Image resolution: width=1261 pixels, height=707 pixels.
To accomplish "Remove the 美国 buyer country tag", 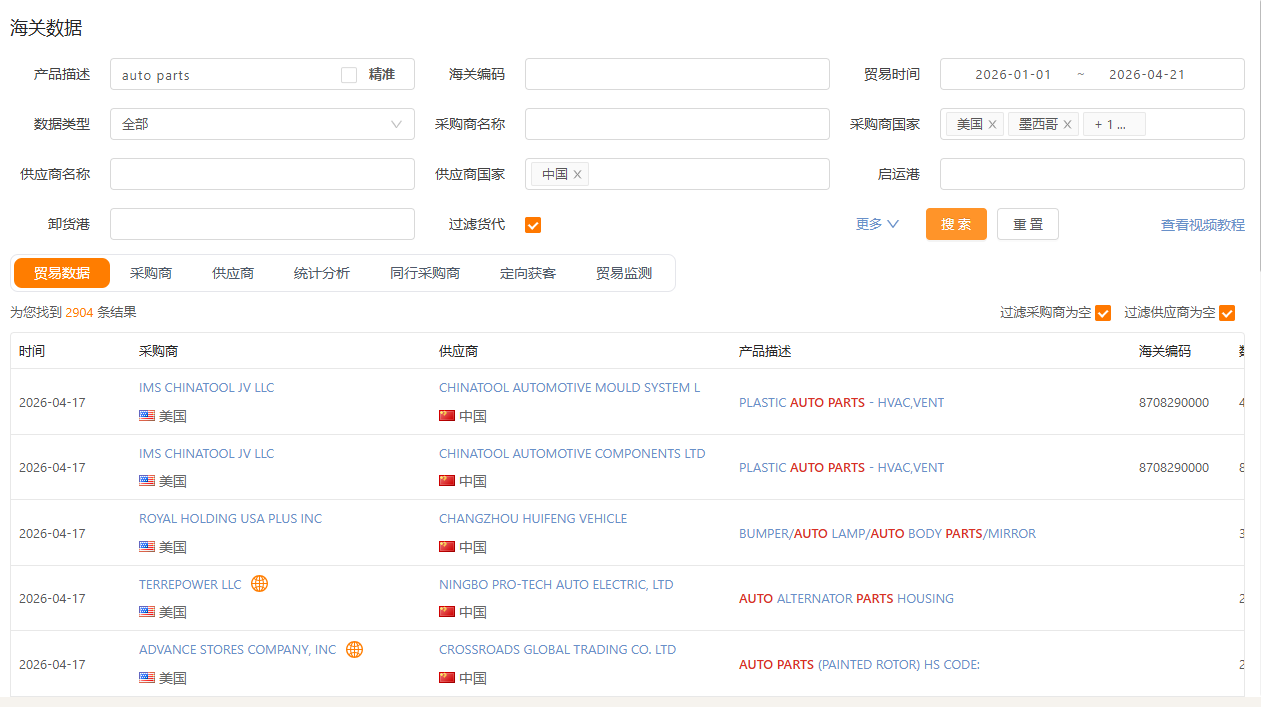I will point(992,125).
